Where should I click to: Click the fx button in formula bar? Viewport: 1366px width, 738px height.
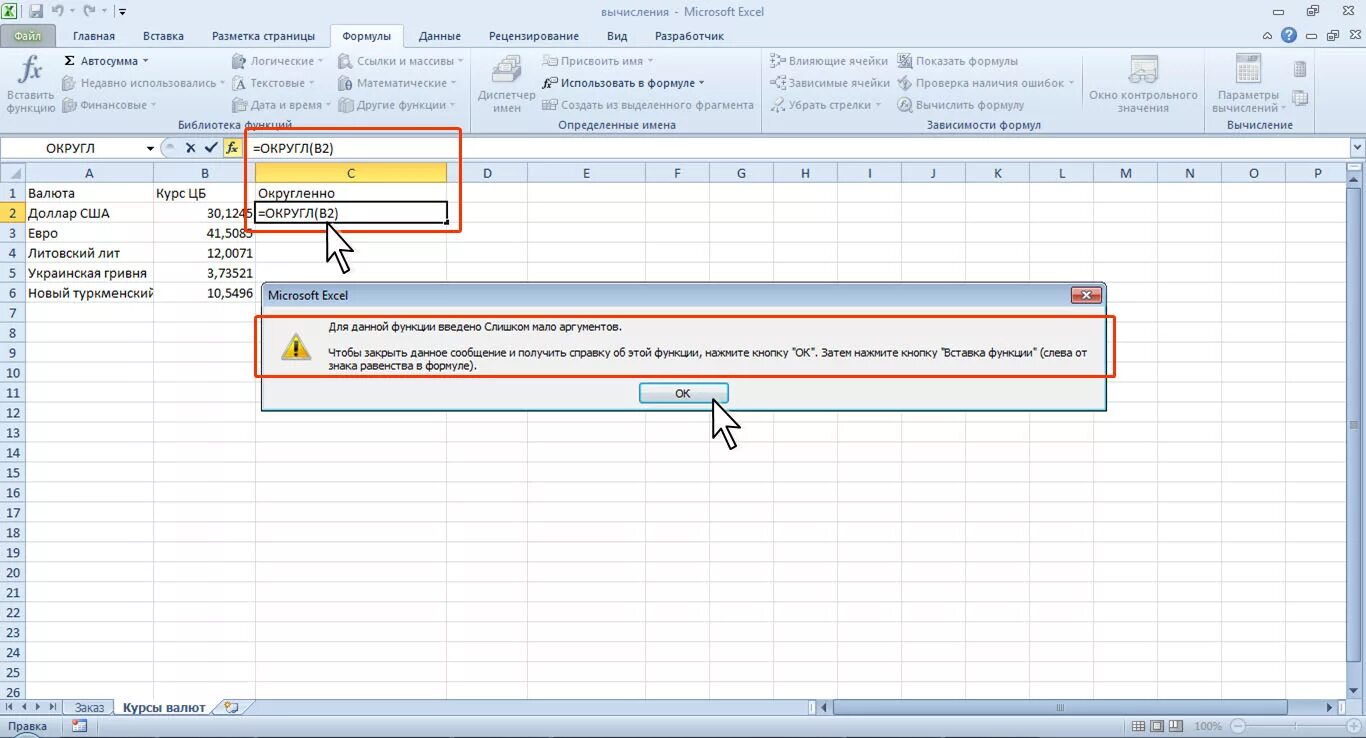pyautogui.click(x=232, y=147)
